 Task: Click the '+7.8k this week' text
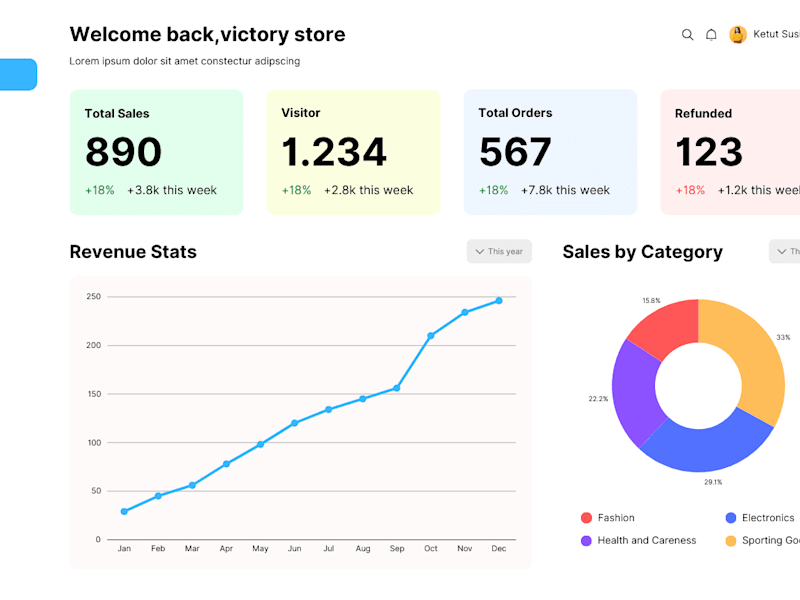[x=565, y=190]
